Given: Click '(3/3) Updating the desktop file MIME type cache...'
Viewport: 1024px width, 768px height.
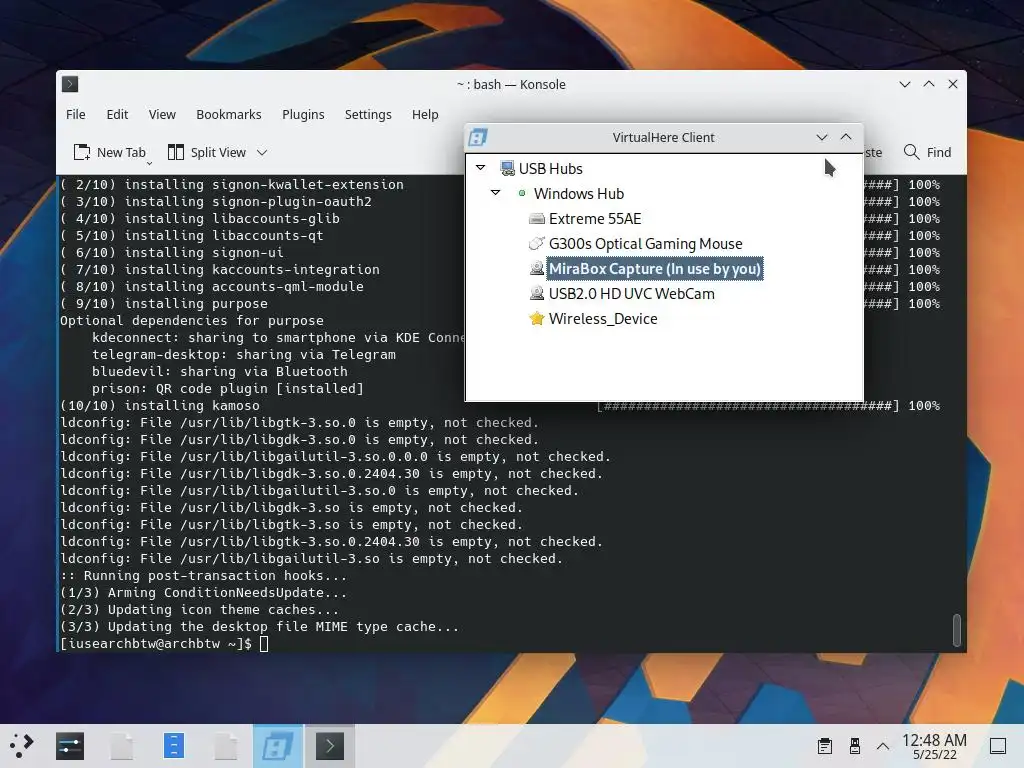Looking at the screenshot, I should tap(259, 626).
